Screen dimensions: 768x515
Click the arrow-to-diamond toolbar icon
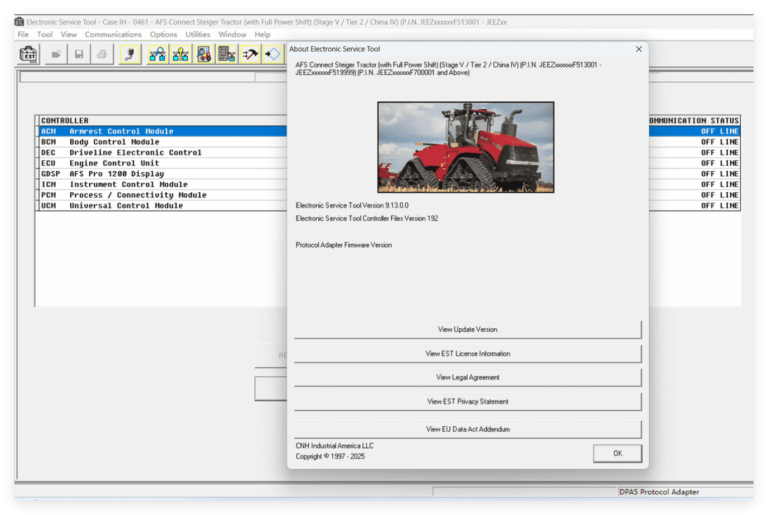click(x=273, y=54)
